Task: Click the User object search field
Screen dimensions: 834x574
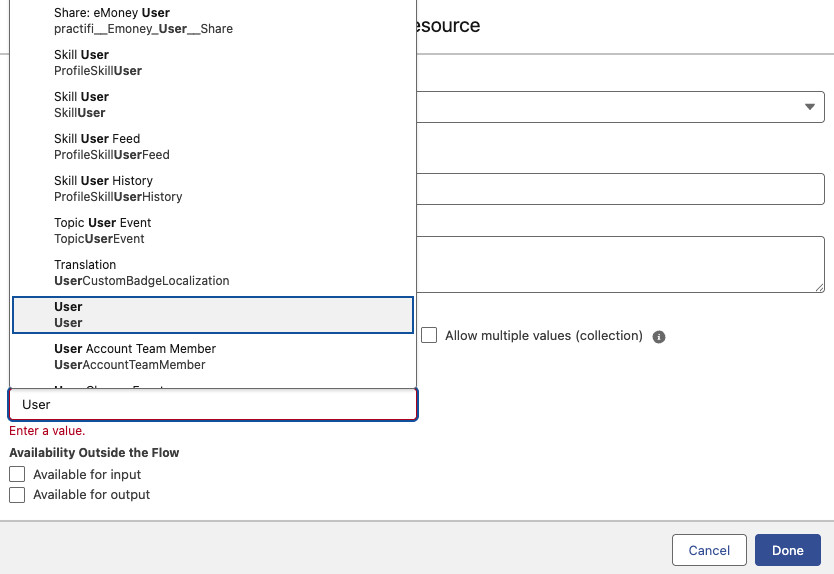Action: (212, 405)
